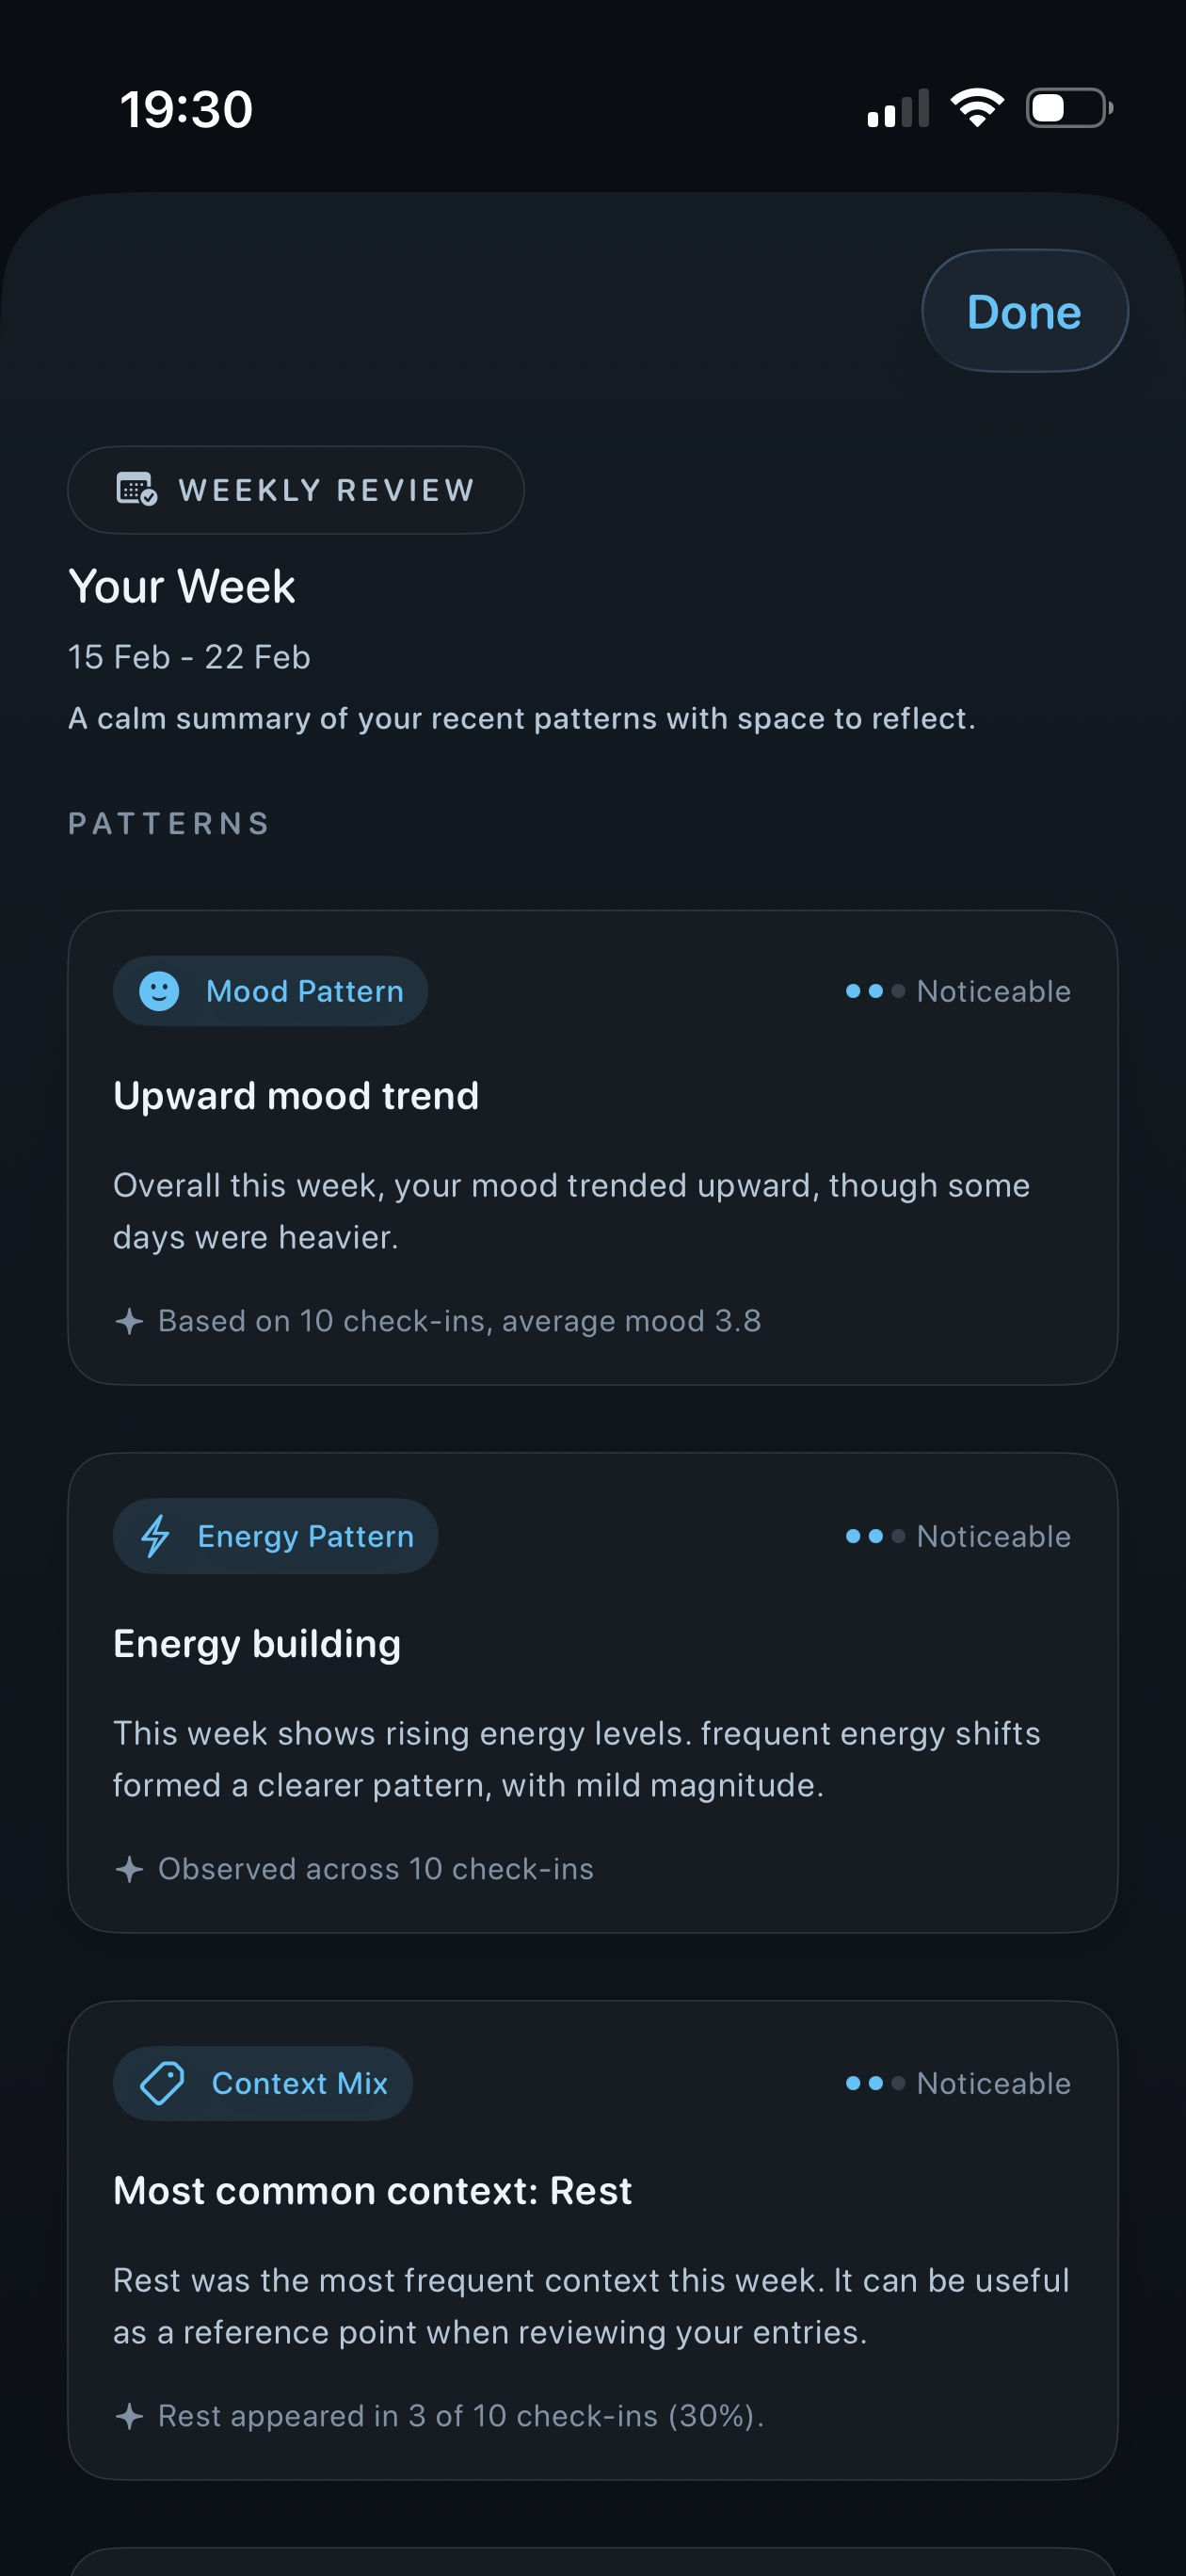Expand the Energy building pattern card

pyautogui.click(x=593, y=1690)
